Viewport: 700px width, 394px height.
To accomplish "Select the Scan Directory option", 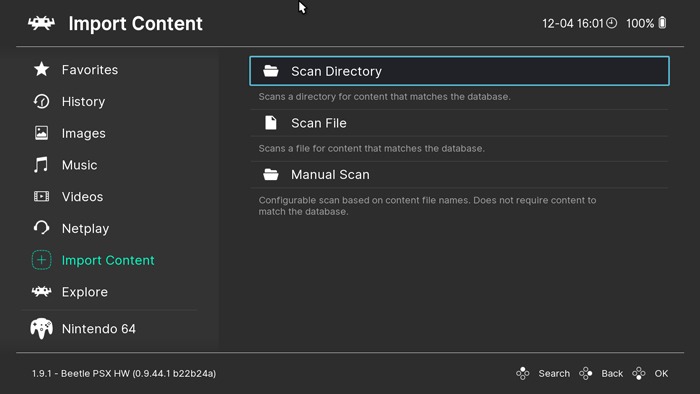I will (459, 71).
